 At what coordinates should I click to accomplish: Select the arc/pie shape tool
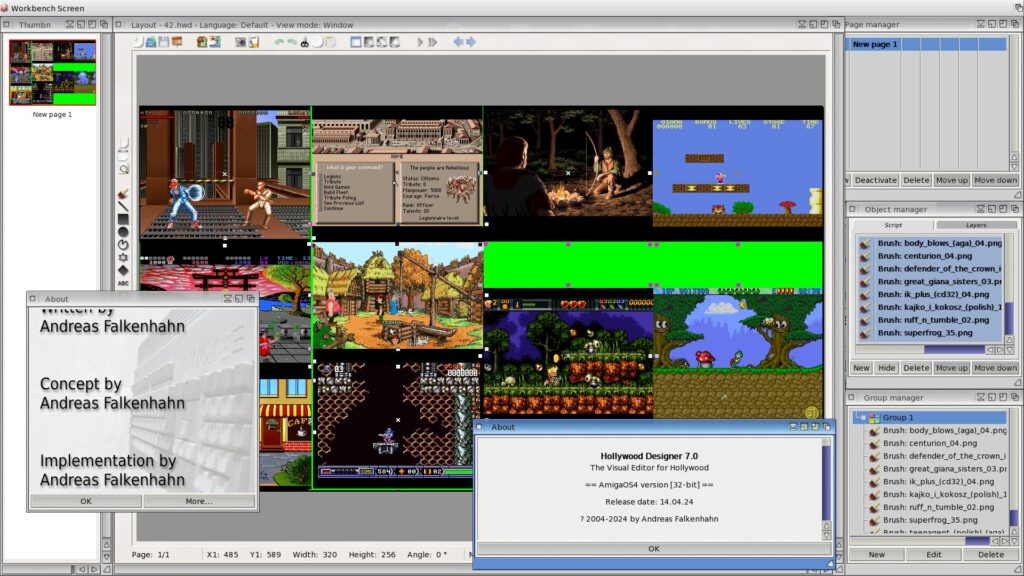[x=123, y=245]
